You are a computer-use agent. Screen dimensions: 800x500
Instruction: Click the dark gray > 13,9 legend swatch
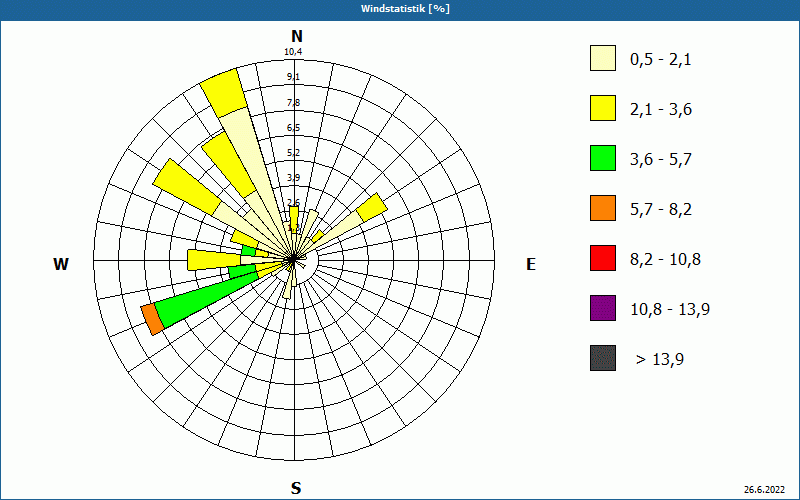pos(603,358)
